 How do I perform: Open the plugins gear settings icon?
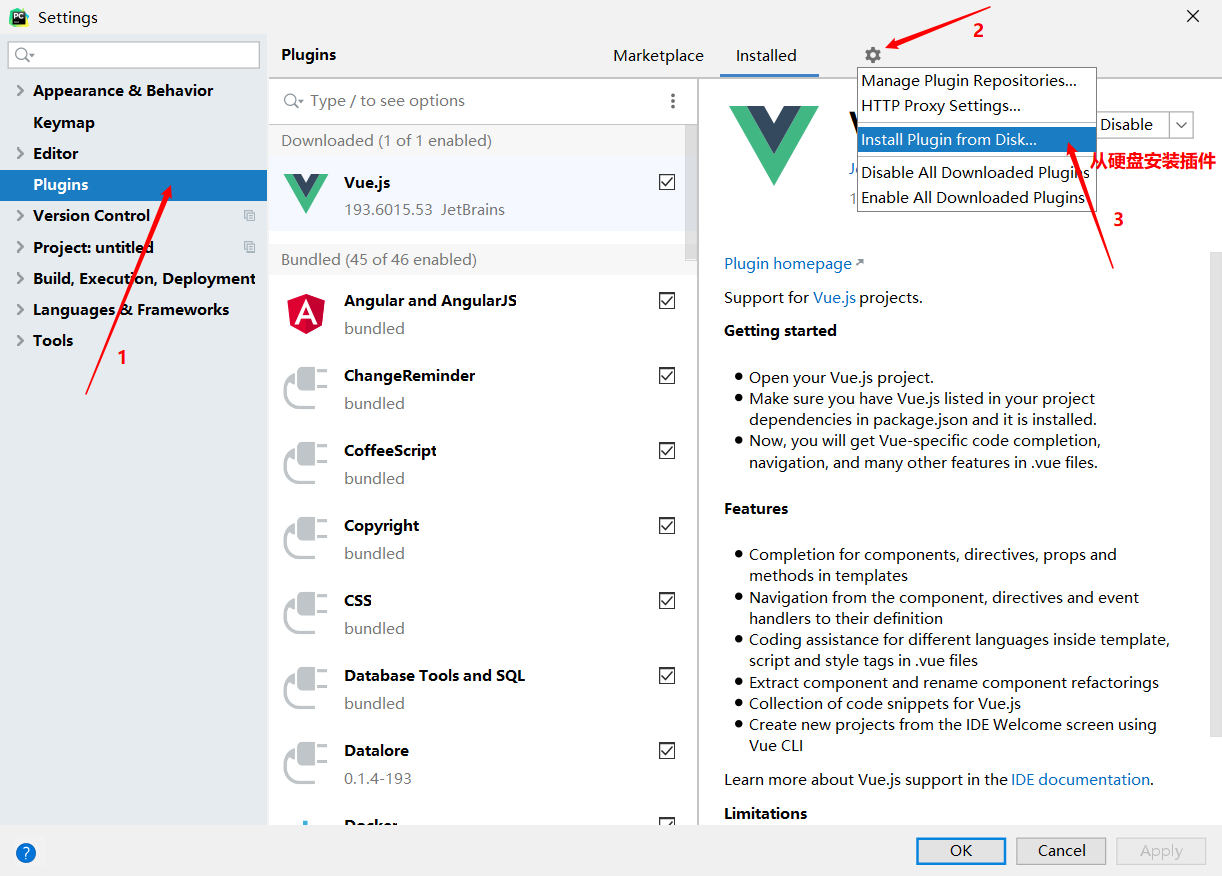tap(873, 55)
